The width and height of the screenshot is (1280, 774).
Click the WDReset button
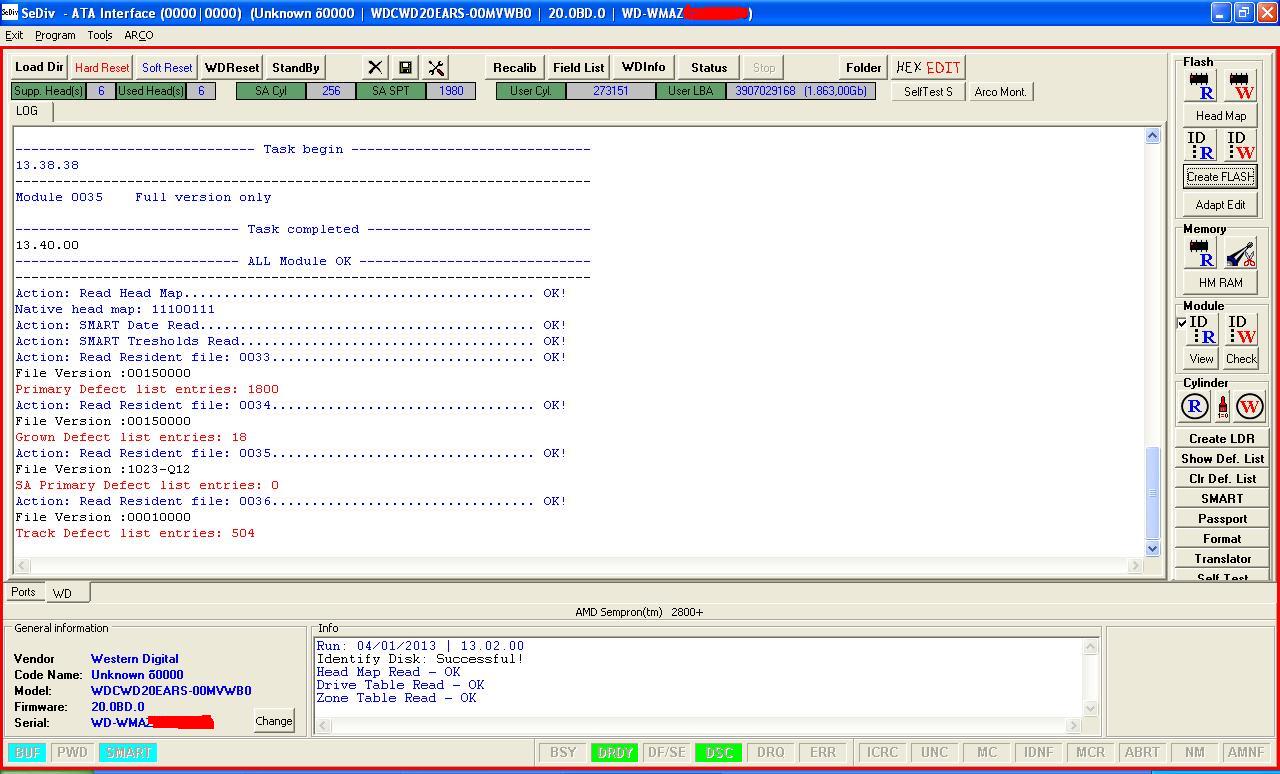click(x=232, y=67)
